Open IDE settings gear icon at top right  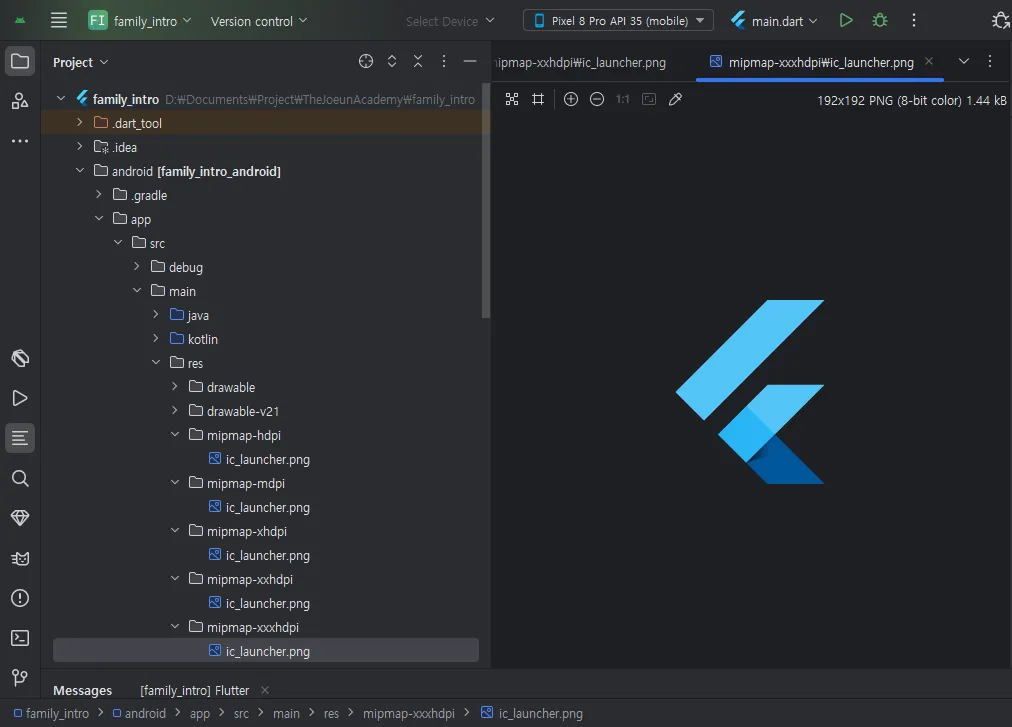click(x=1001, y=21)
